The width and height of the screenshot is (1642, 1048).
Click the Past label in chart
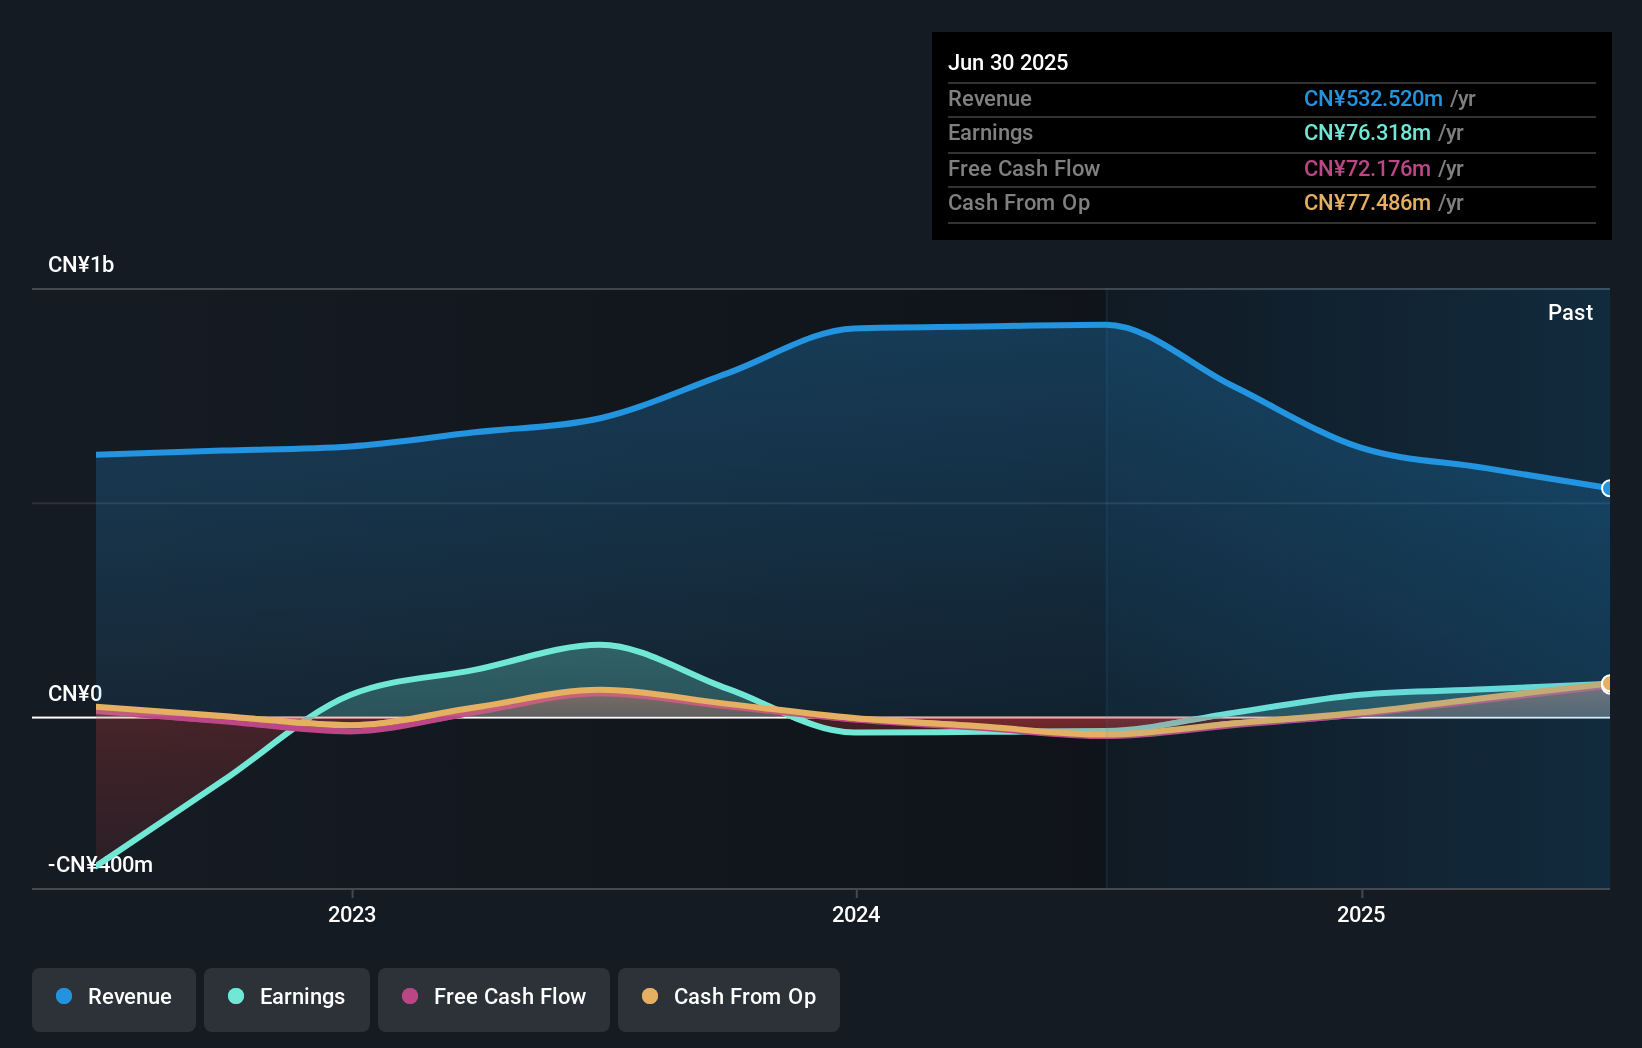click(x=1570, y=312)
